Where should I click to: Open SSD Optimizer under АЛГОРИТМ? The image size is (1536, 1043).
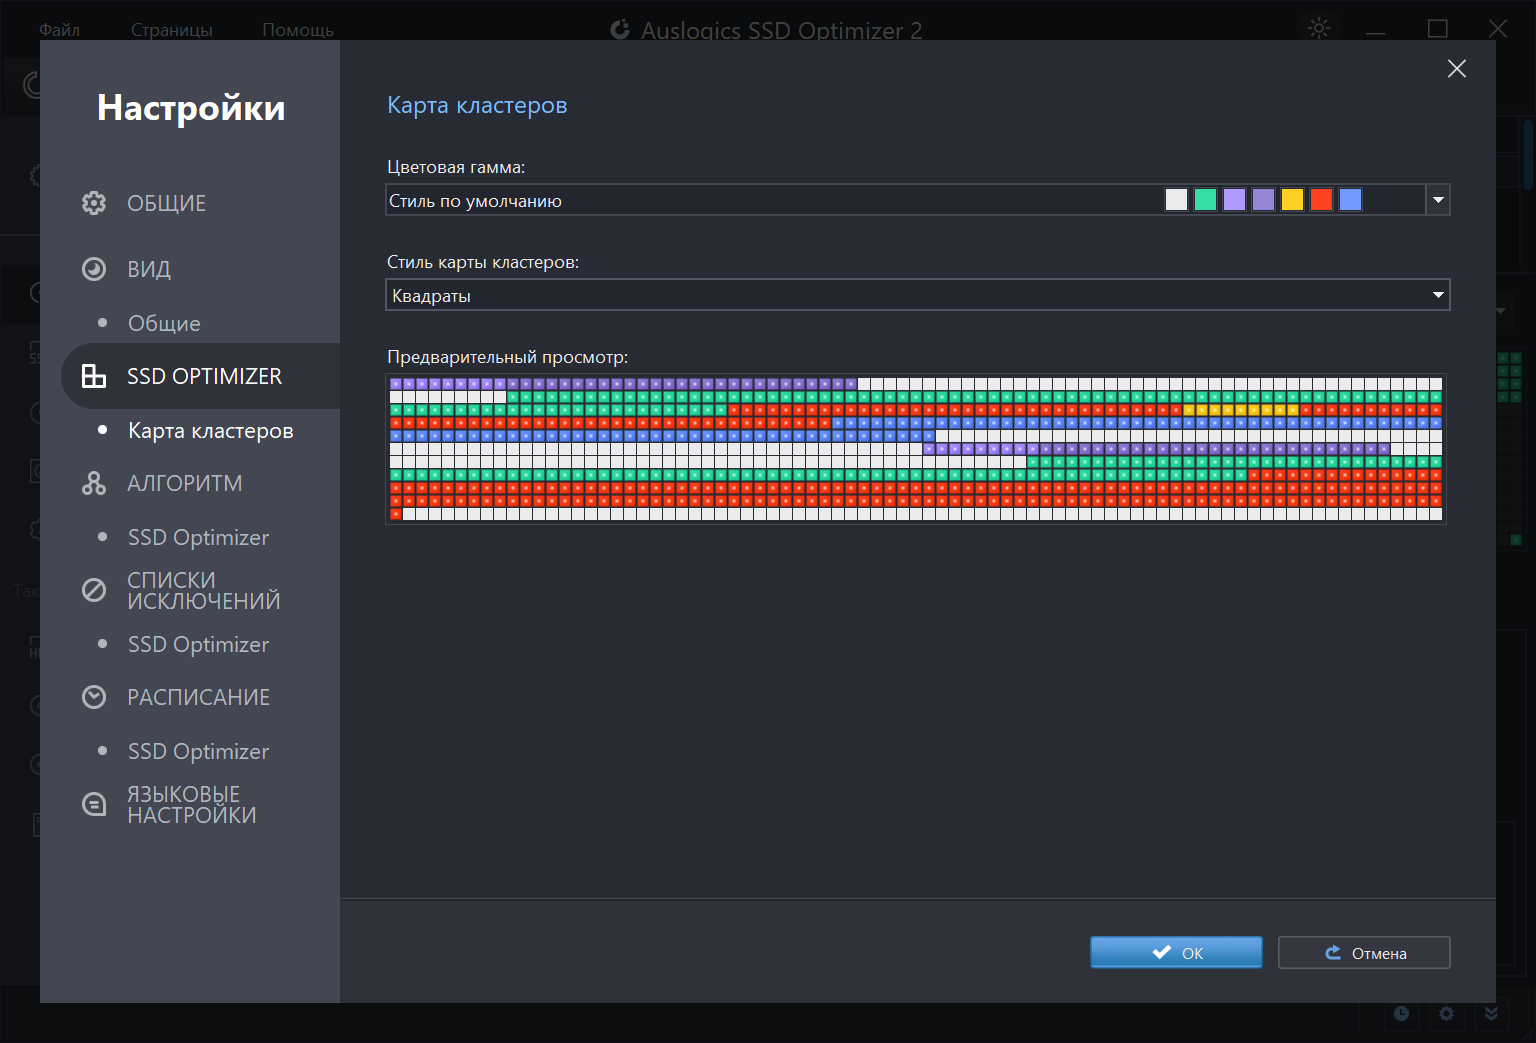tap(198, 537)
